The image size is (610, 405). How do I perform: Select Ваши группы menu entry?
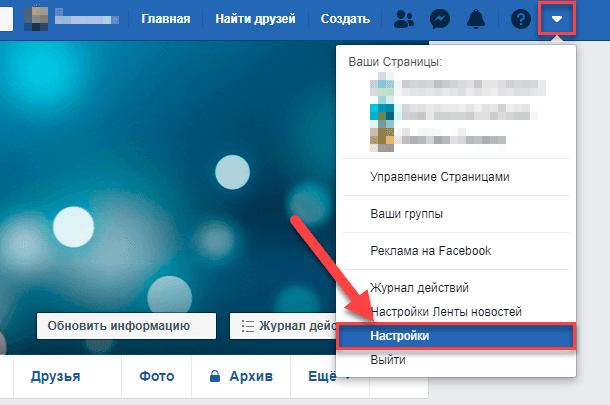[x=456, y=214]
